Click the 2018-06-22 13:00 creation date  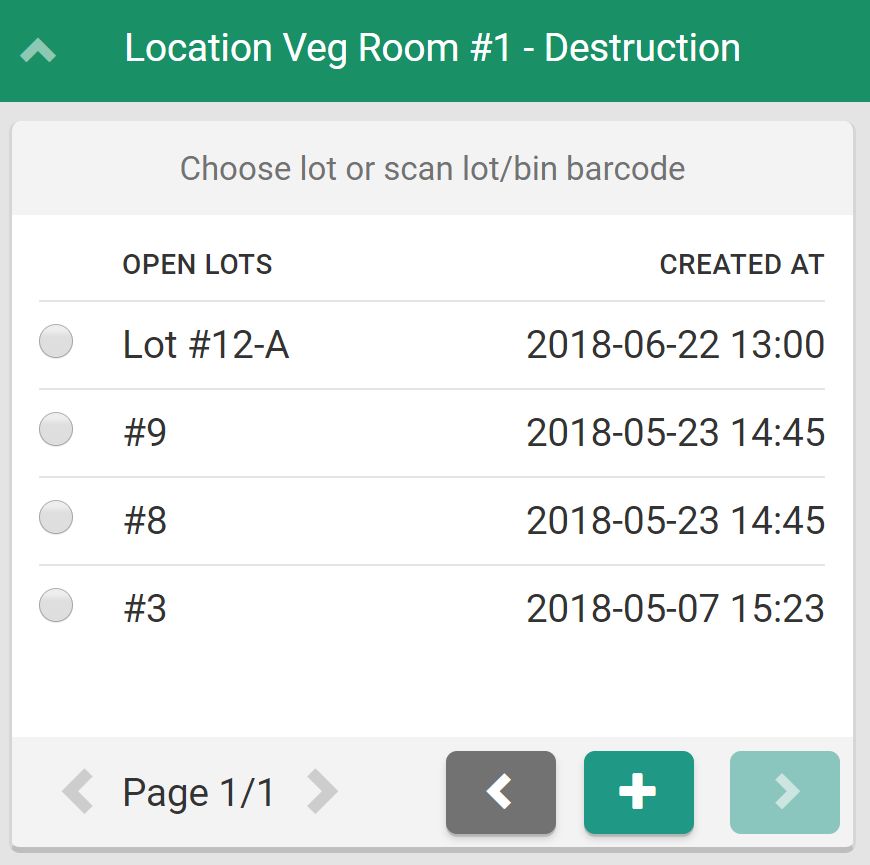tap(675, 346)
